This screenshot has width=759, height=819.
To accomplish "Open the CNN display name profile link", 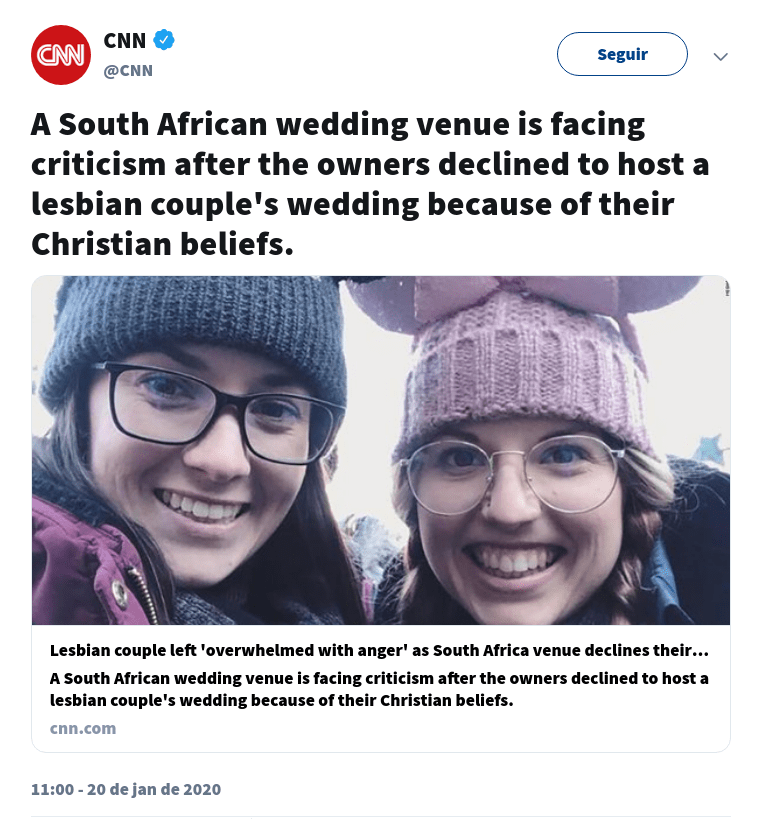I will pos(125,41).
